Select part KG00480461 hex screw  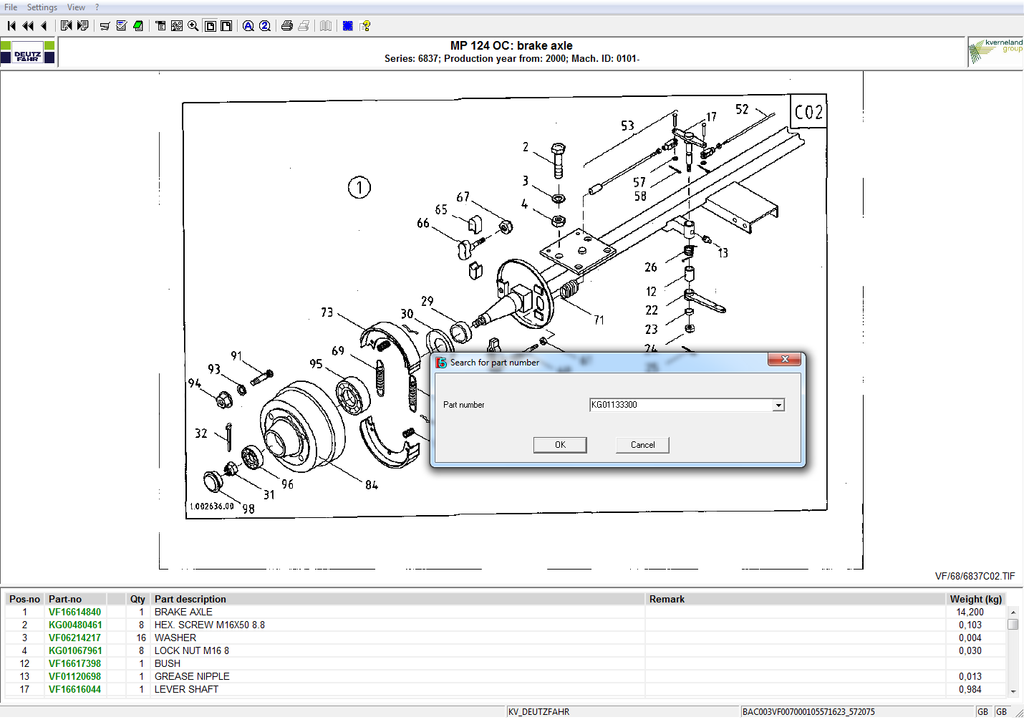click(x=75, y=625)
